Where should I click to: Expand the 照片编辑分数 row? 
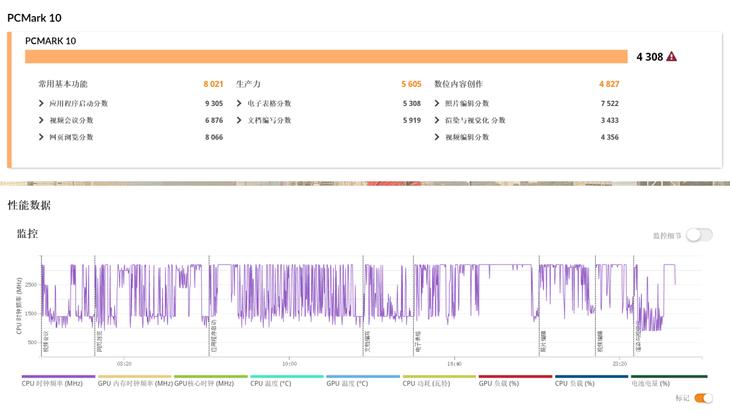point(462,103)
